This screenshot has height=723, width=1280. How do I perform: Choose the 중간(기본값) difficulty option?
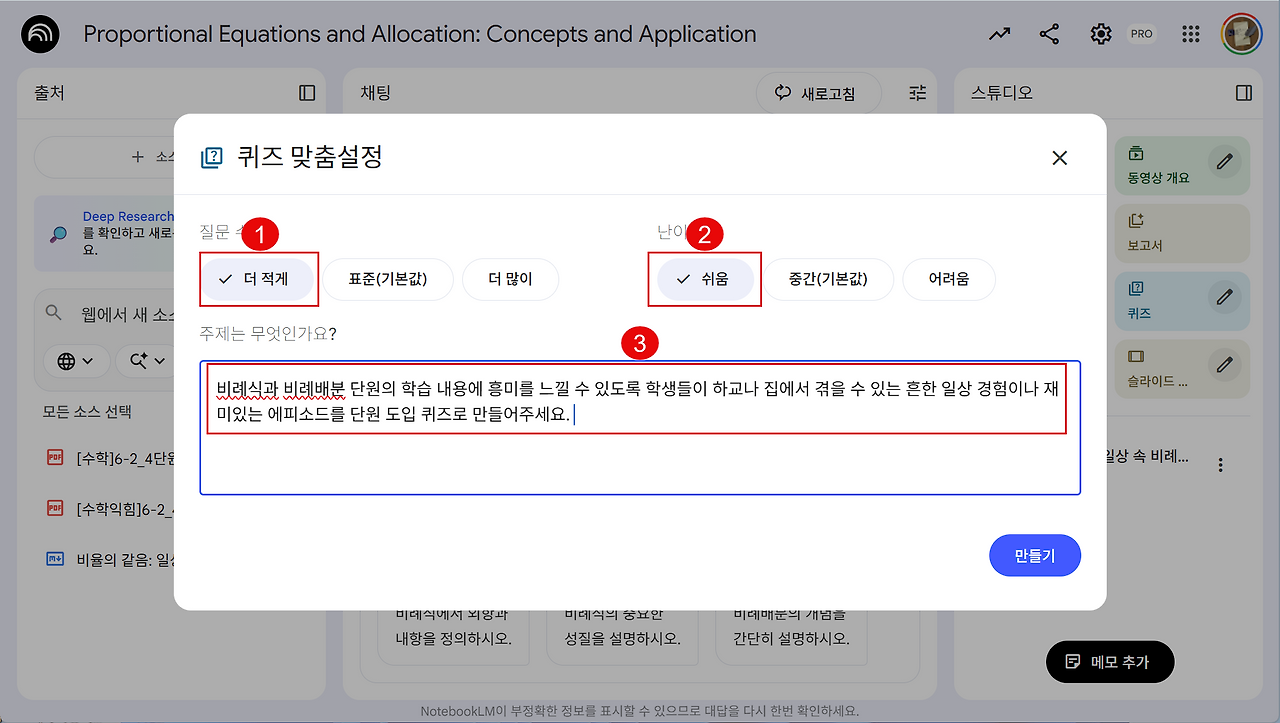pyautogui.click(x=828, y=279)
